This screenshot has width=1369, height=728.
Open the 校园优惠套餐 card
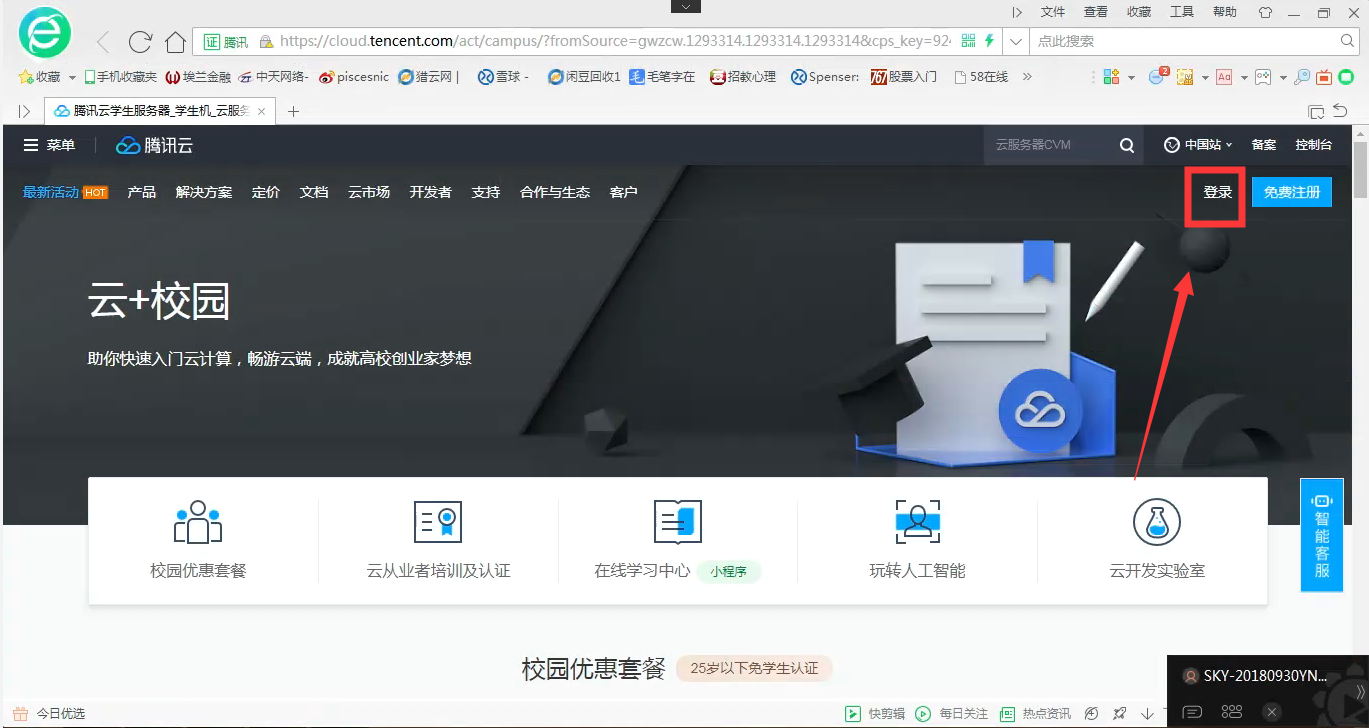[x=198, y=540]
